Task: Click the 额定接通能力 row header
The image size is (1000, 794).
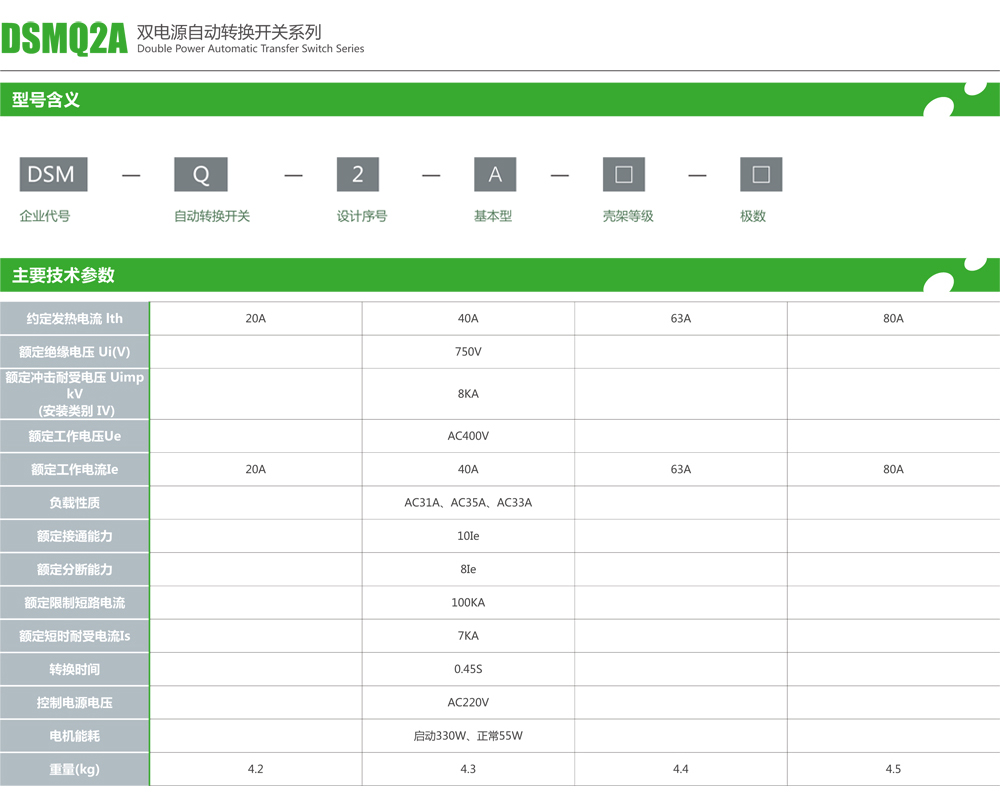Action: point(75,536)
